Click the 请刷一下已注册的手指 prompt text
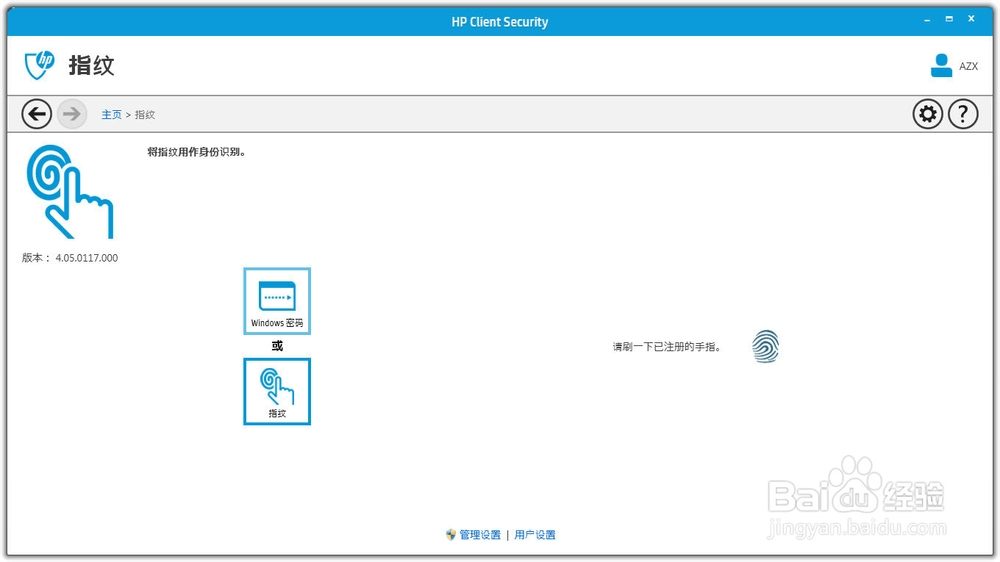Screen dimensions: 1000x562 [x=667, y=347]
